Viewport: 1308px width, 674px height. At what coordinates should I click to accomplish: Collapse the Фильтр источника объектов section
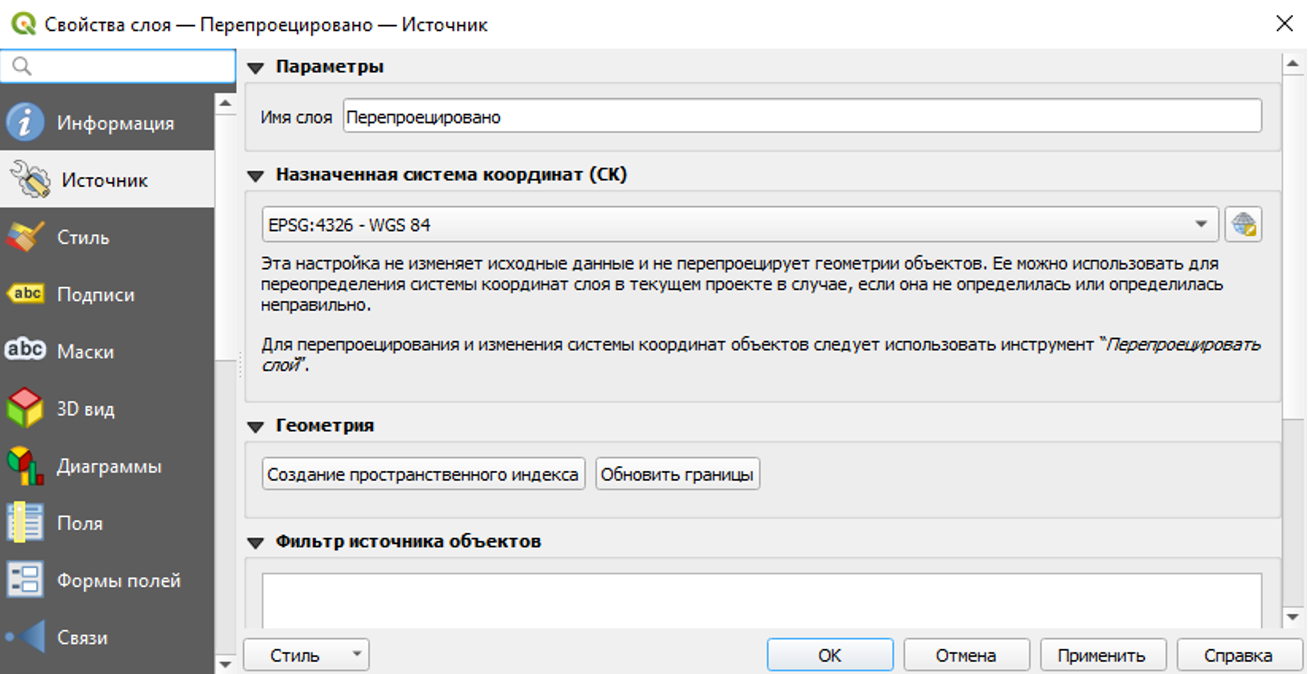pyautogui.click(x=256, y=542)
